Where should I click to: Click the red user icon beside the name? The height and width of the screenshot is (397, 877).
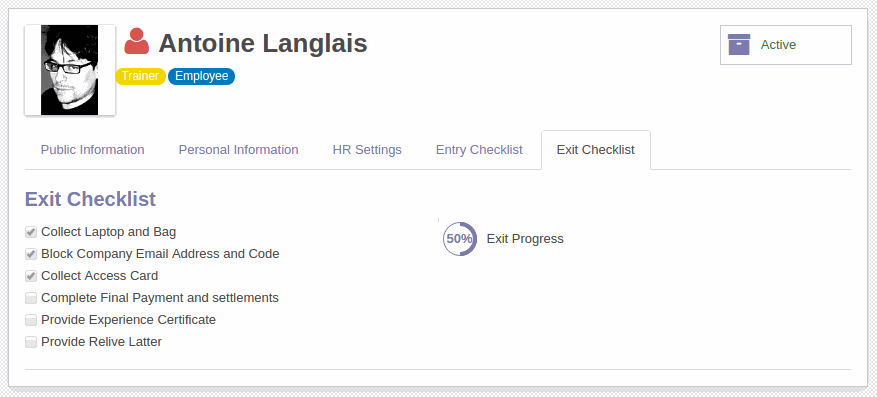pos(136,41)
